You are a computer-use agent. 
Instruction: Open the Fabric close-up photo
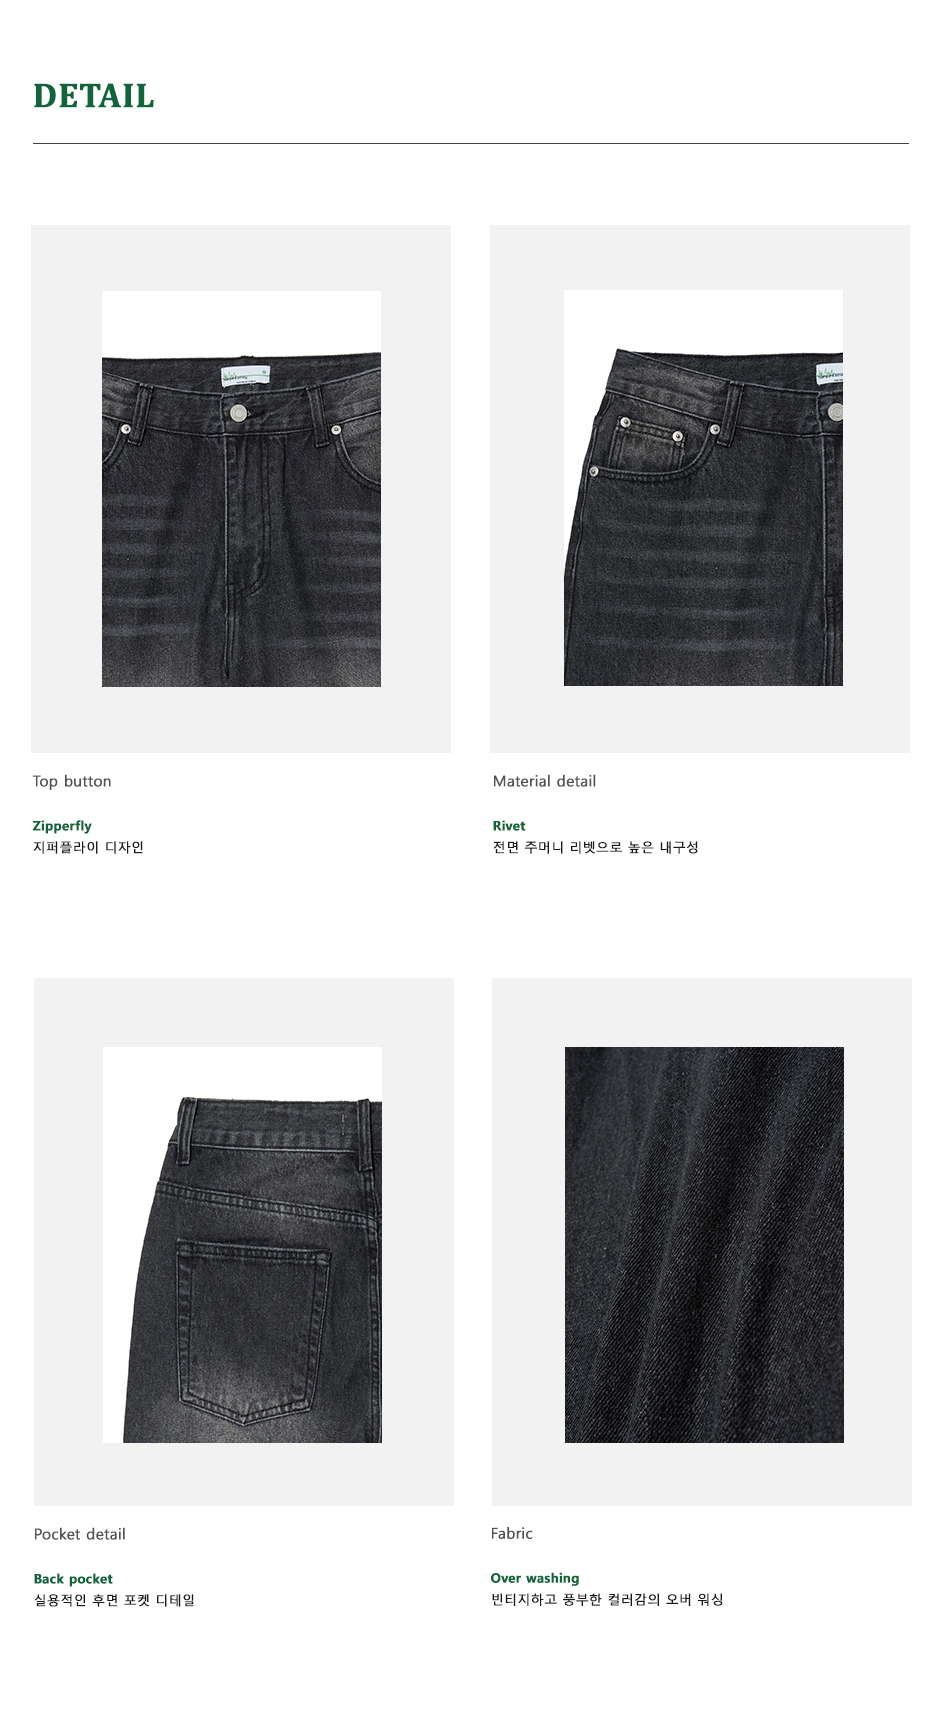tap(704, 1245)
